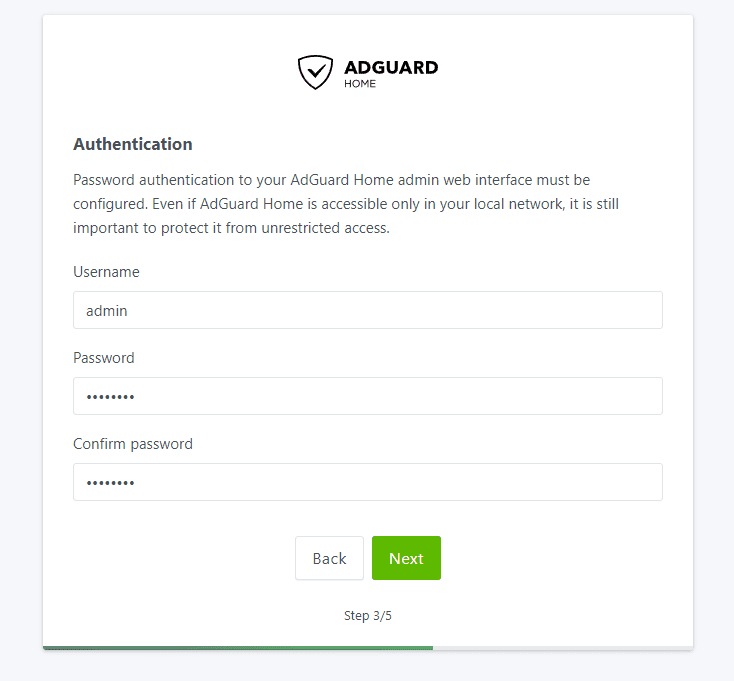Click into the Username input field
The height and width of the screenshot is (681, 734).
pos(367,310)
